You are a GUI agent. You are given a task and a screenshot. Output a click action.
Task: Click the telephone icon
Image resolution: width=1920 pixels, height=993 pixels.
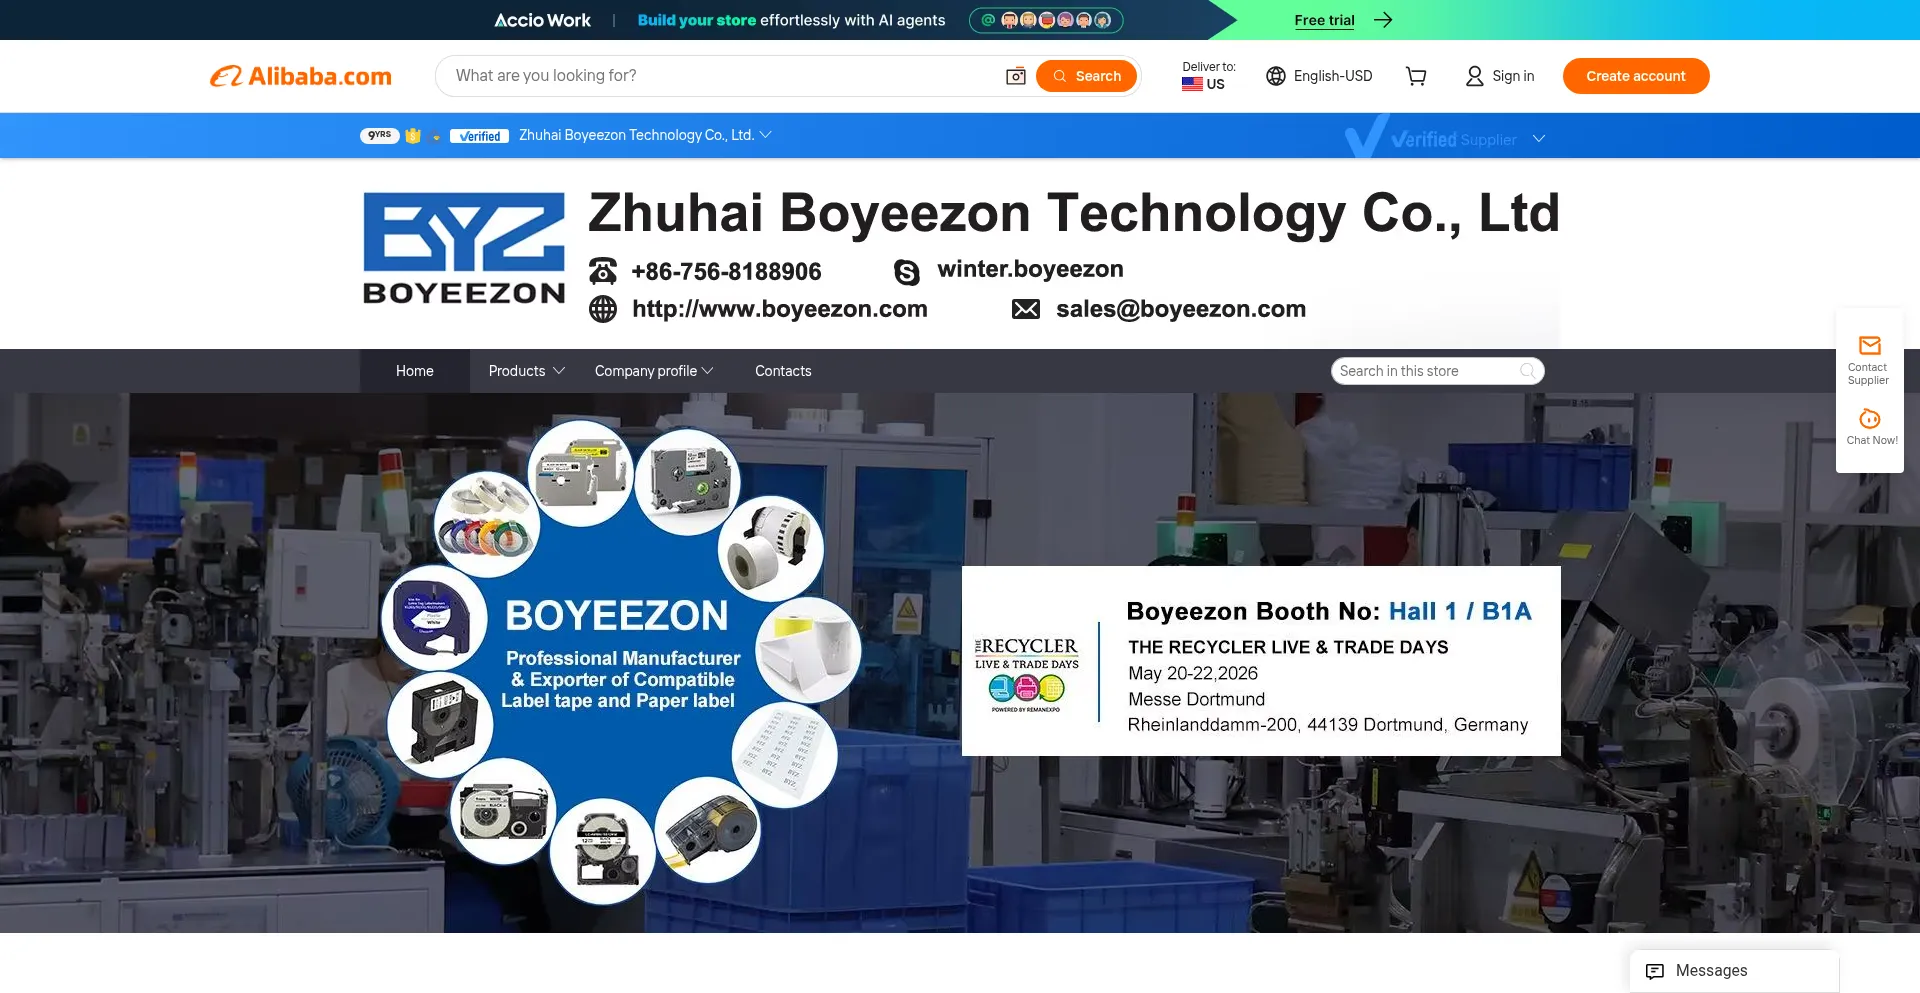coord(603,271)
